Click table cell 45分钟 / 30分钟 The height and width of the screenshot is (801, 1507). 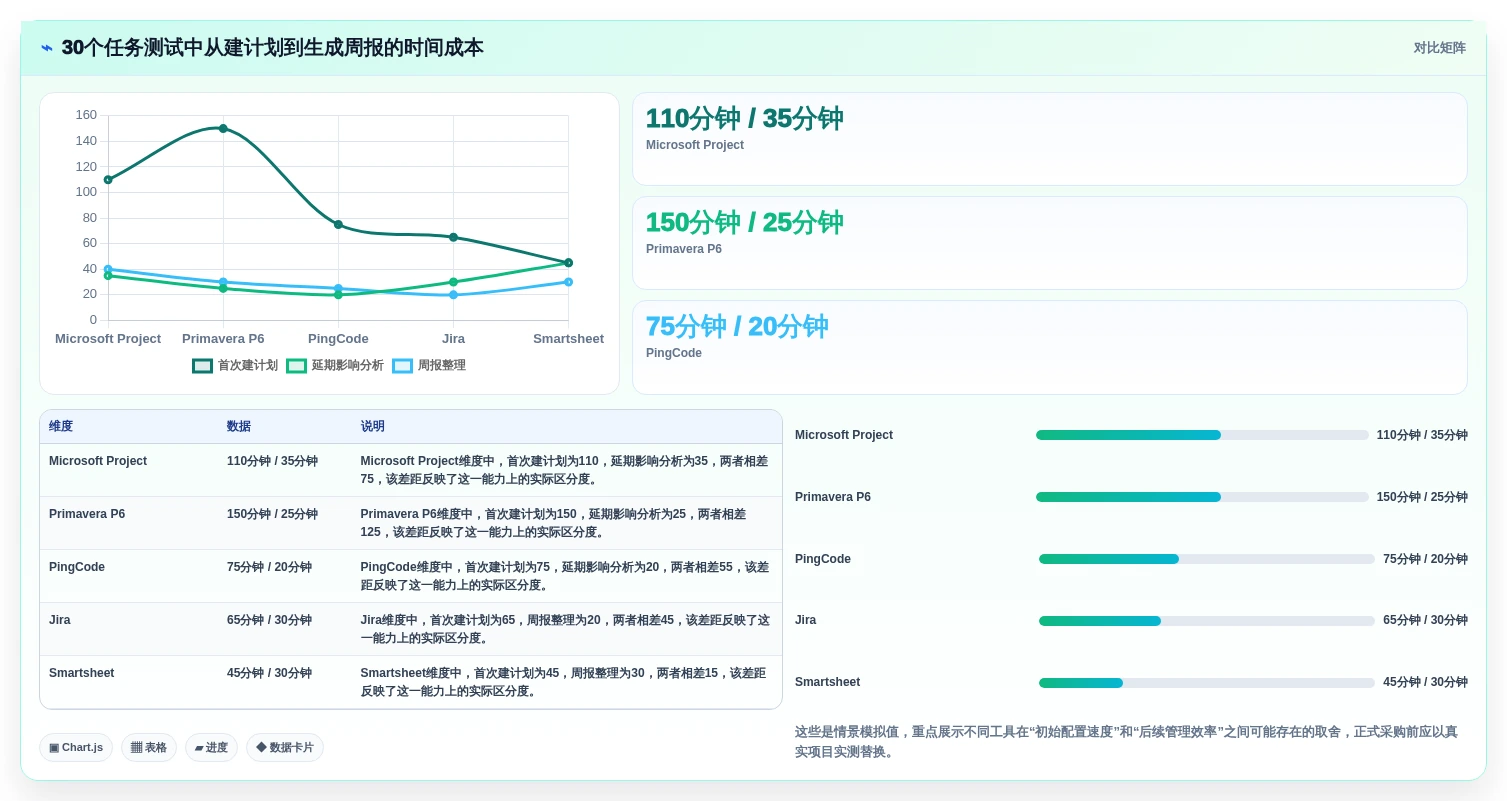[x=269, y=673]
